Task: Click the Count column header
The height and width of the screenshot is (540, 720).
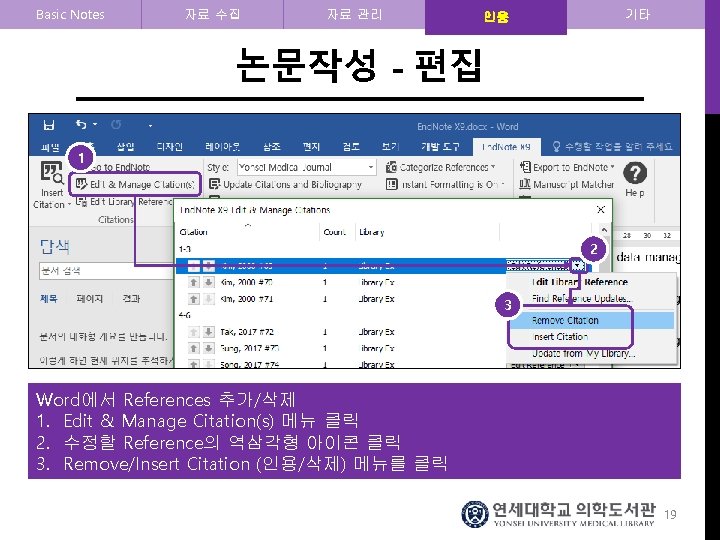Action: pyautogui.click(x=334, y=232)
